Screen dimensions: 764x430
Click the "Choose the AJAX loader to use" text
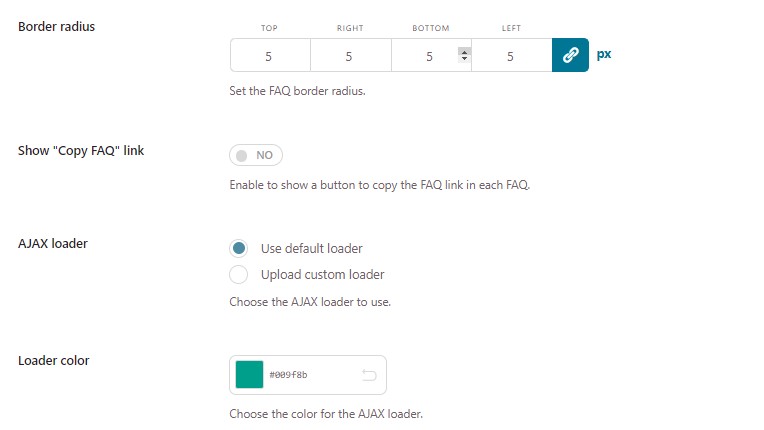(x=309, y=302)
